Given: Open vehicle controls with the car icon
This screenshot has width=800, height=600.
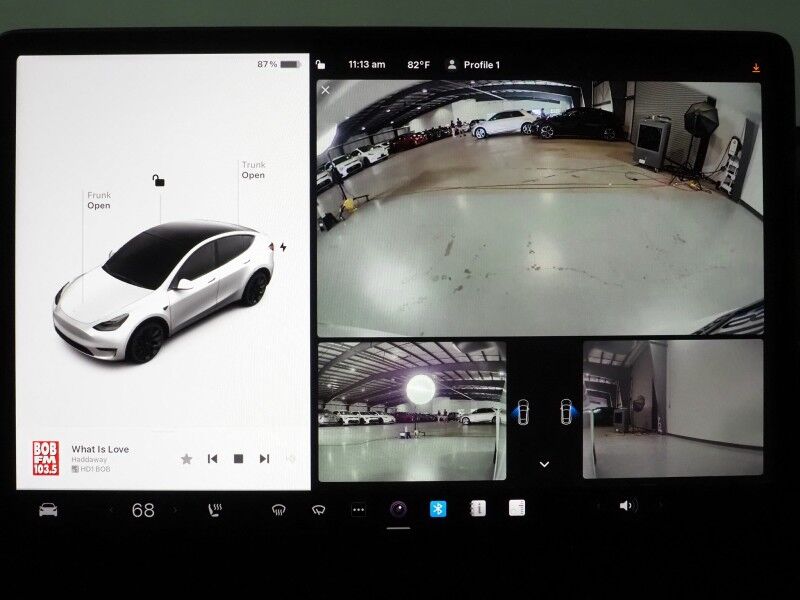Looking at the screenshot, I should coord(48,510).
